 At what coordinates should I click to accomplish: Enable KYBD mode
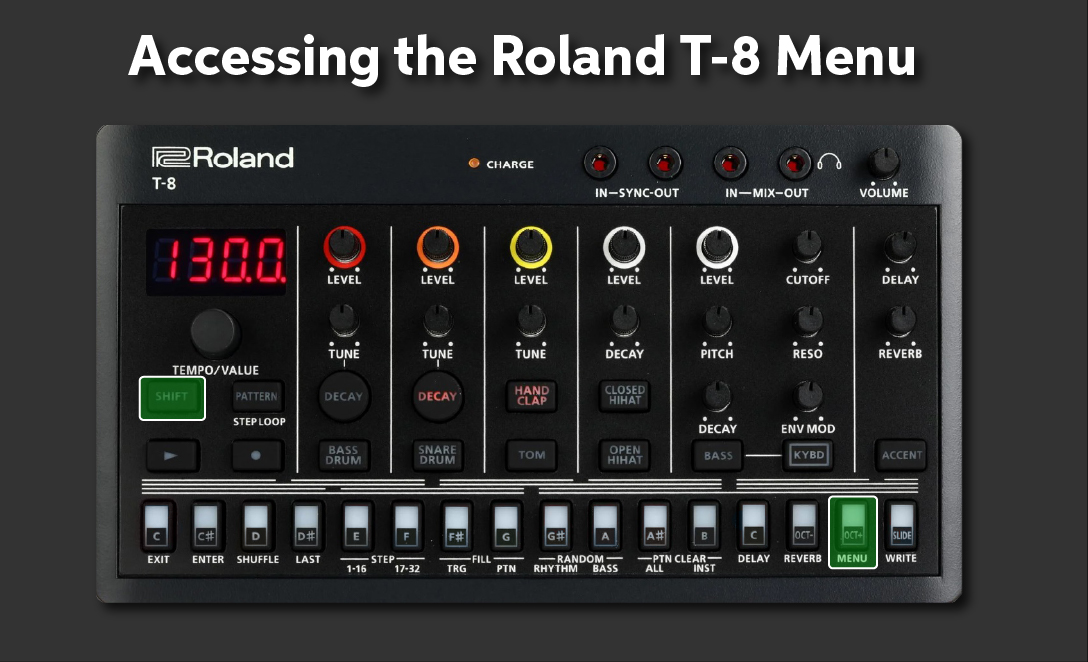(808, 455)
